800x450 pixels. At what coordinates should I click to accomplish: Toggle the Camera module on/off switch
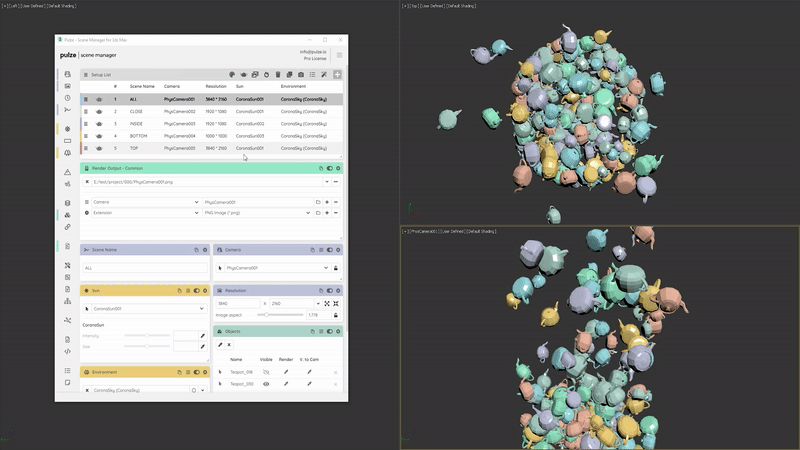[x=330, y=250]
